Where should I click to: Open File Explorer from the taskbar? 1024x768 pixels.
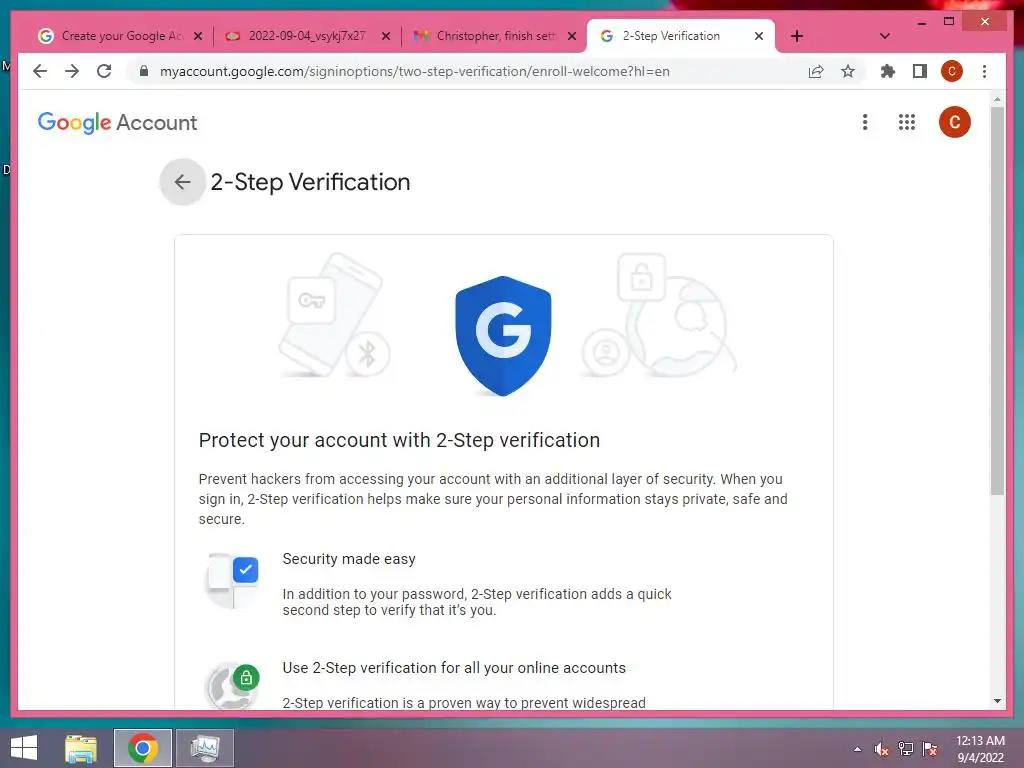(81, 748)
